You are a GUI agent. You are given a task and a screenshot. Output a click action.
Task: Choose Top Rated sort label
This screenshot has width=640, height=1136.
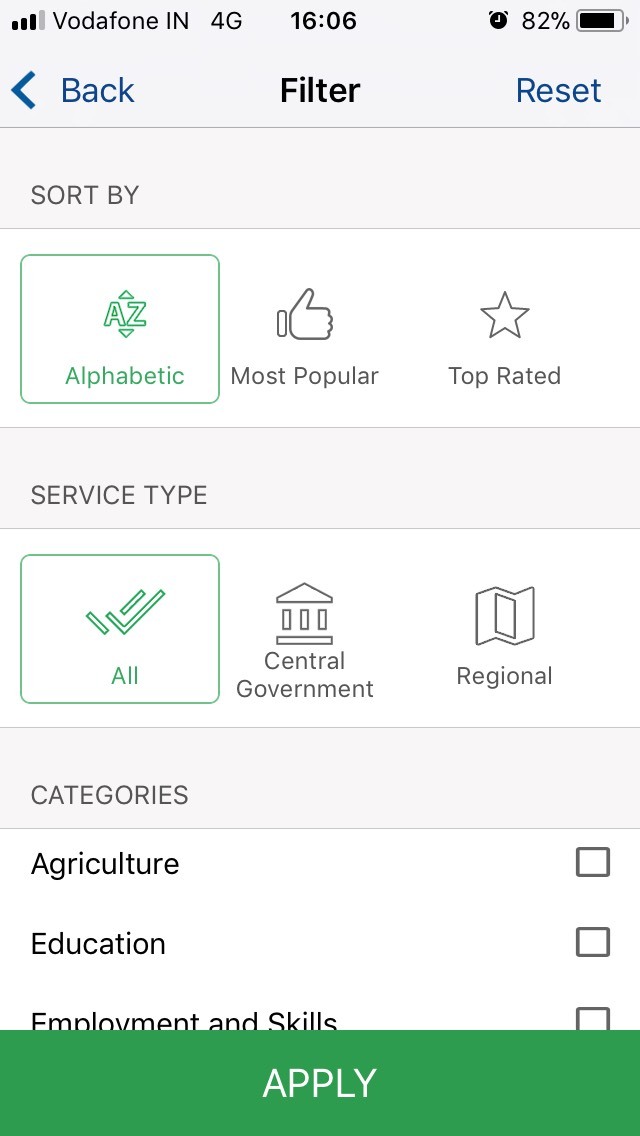click(504, 376)
